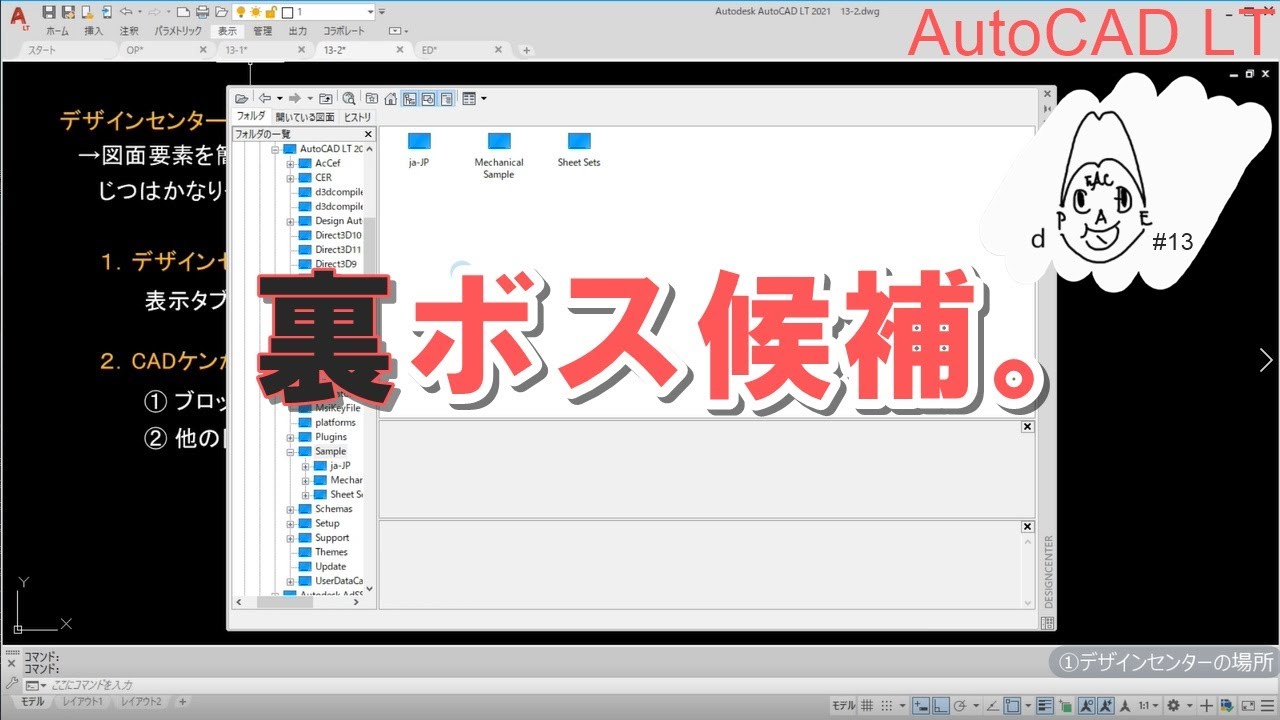1280x720 pixels.
Task: Open the layer list dropdown showing 1
Action: tap(371, 12)
